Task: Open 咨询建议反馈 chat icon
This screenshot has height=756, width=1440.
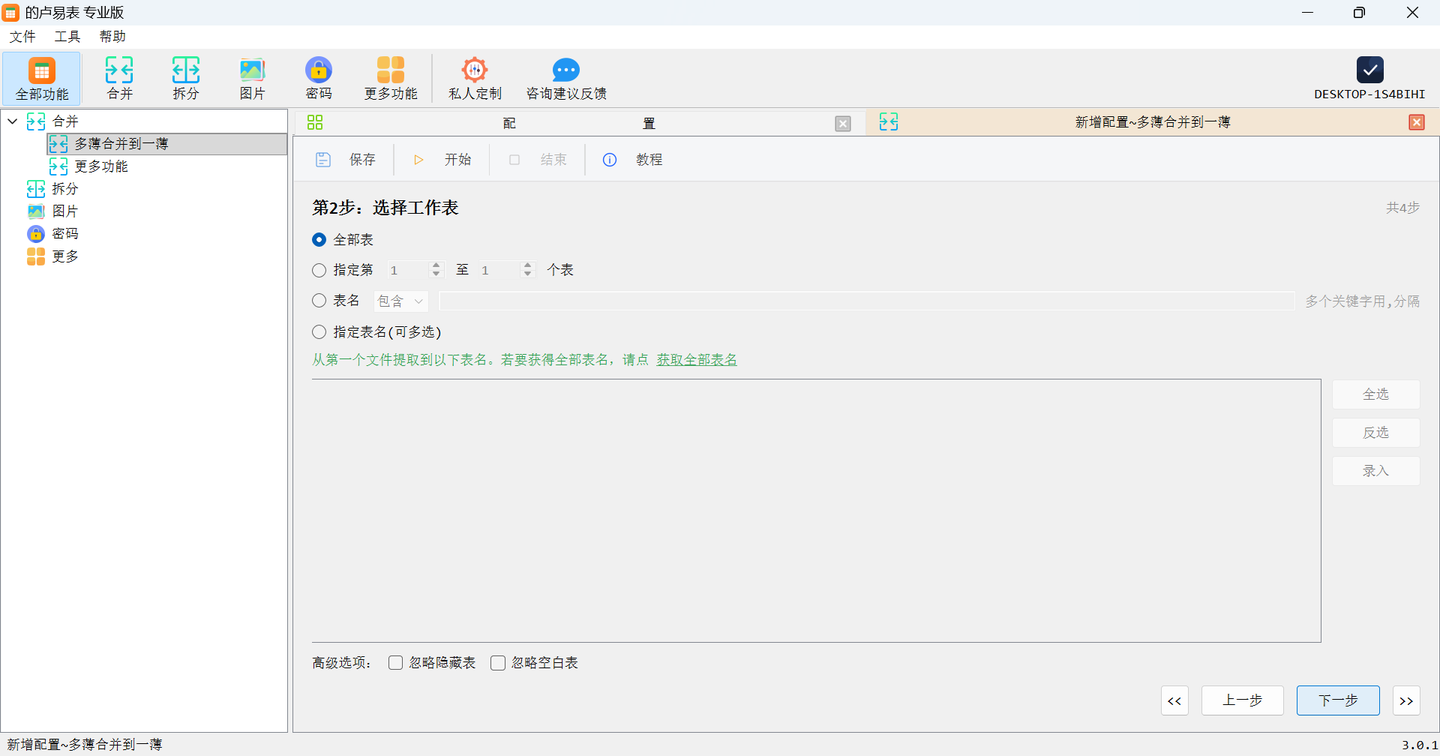Action: pyautogui.click(x=566, y=70)
